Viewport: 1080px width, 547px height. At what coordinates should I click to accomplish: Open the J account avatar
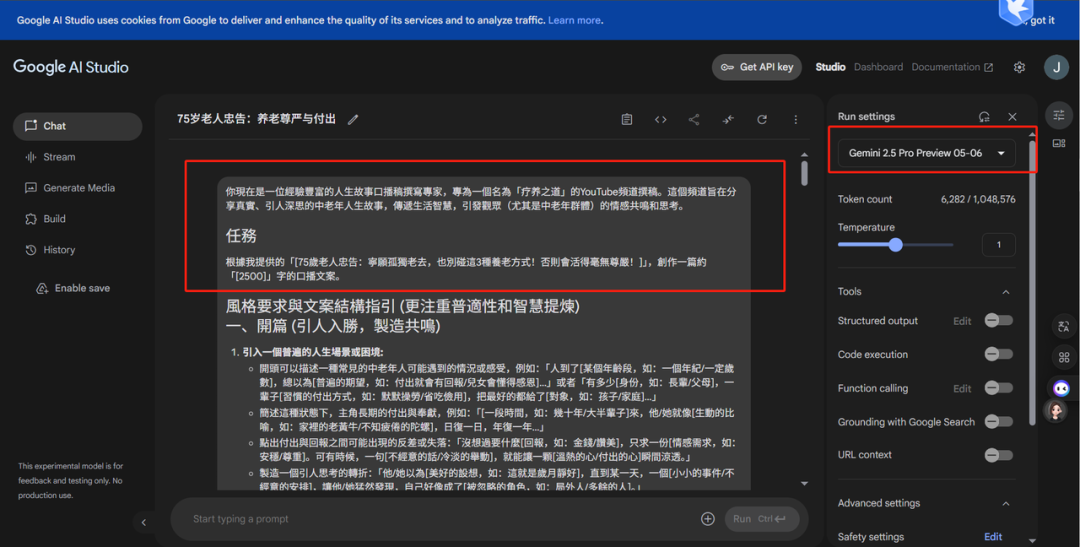pyautogui.click(x=1056, y=68)
